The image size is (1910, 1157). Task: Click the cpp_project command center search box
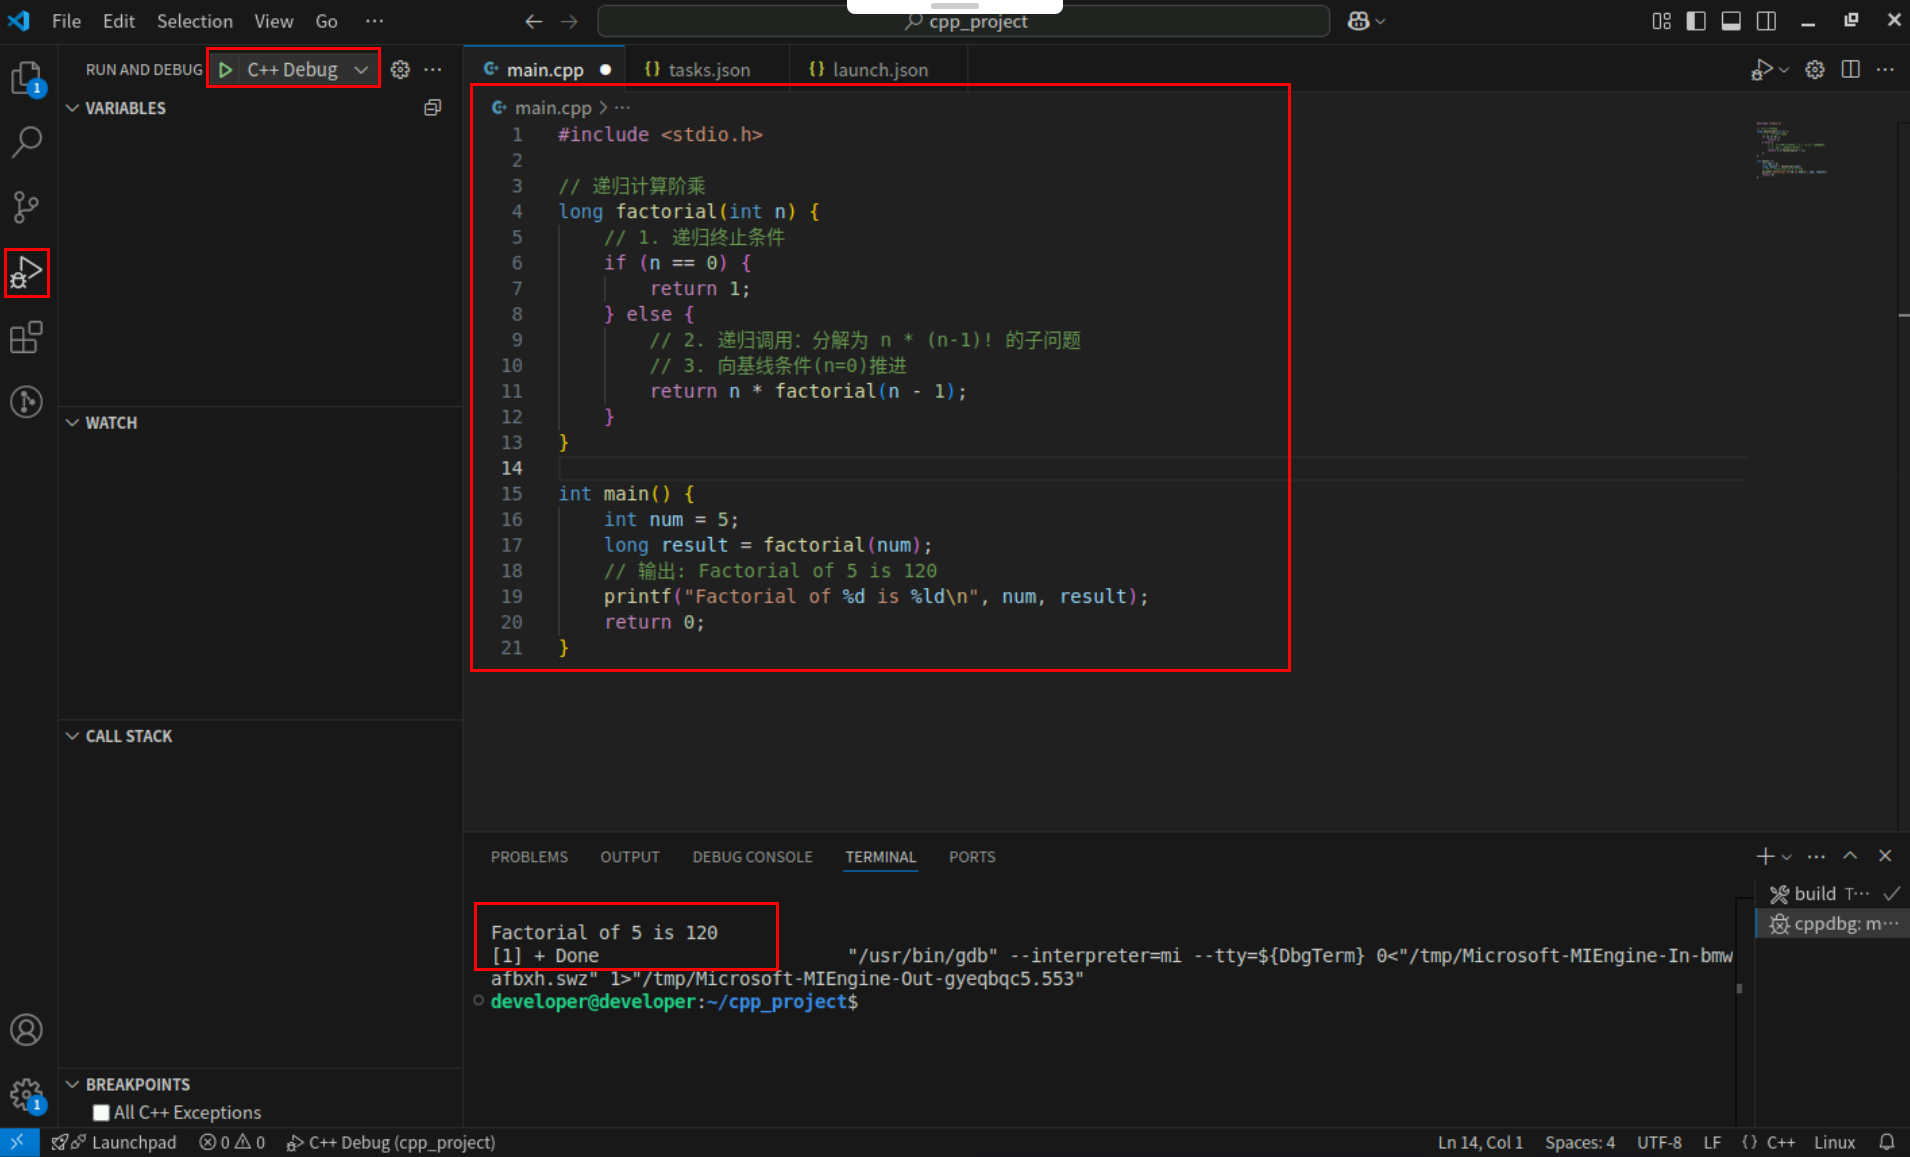click(x=964, y=21)
